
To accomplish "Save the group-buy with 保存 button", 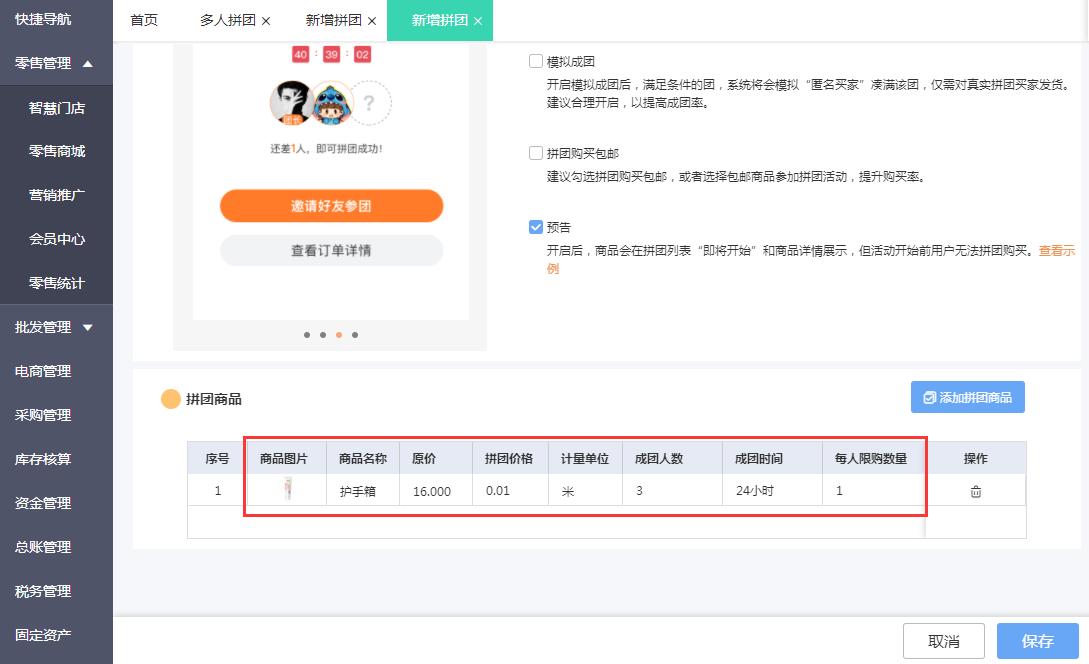I will 1037,641.
